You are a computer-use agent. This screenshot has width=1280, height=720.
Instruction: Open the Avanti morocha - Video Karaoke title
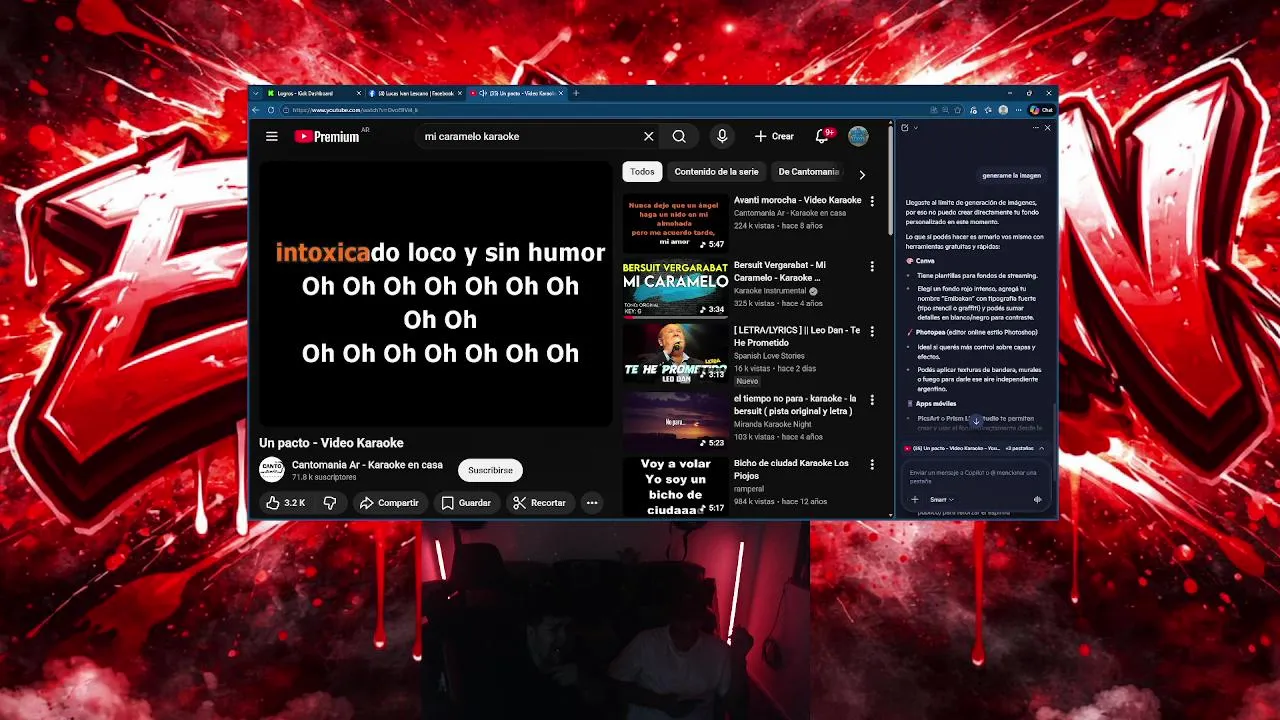click(797, 200)
